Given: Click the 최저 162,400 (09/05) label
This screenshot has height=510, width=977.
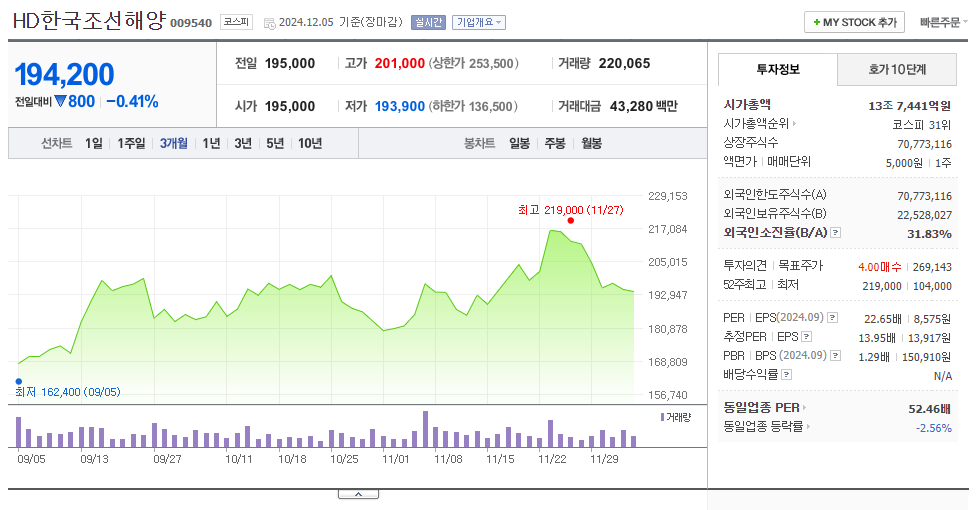Looking at the screenshot, I should click(x=68, y=392).
